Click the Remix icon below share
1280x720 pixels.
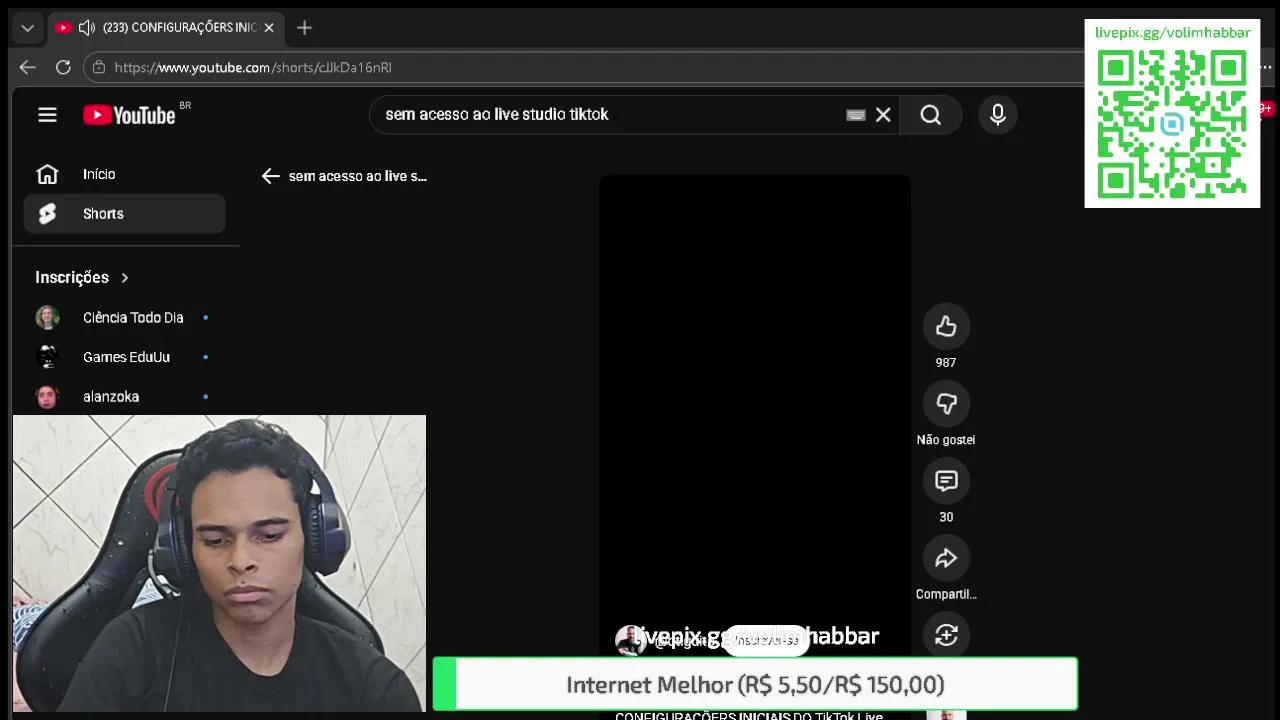coord(946,635)
